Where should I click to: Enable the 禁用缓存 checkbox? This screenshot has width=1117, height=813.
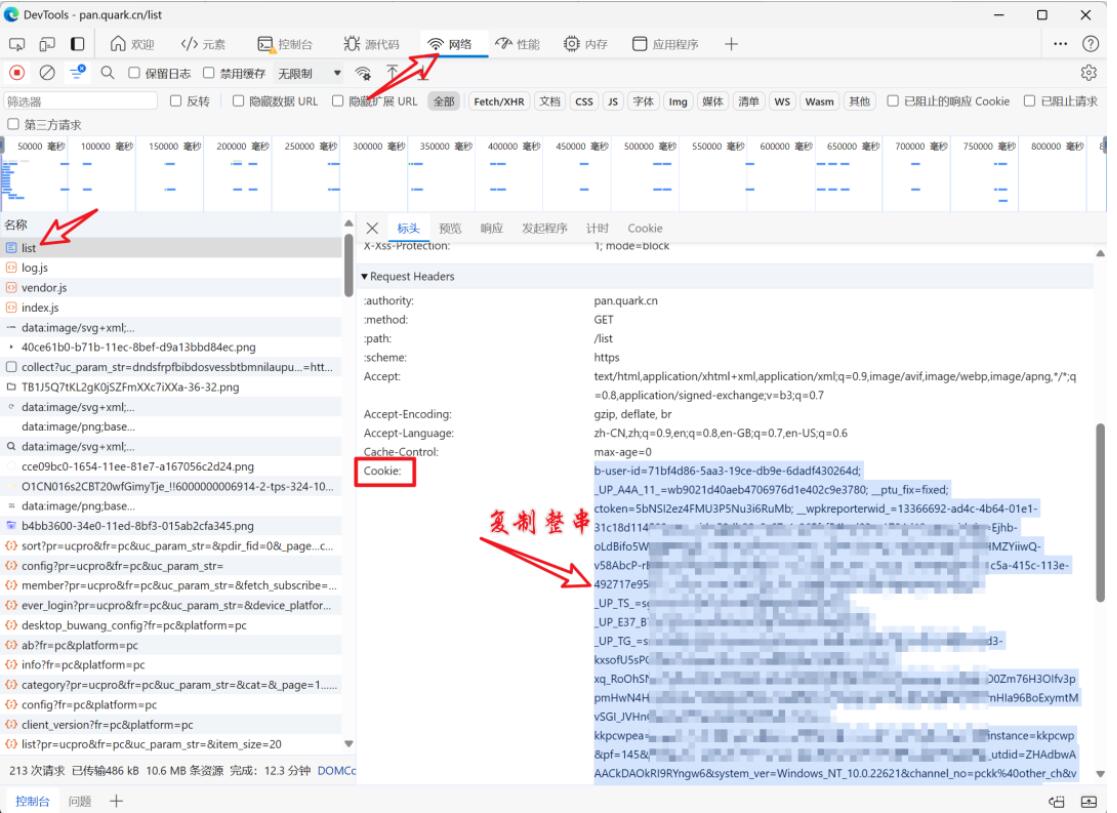[x=209, y=73]
